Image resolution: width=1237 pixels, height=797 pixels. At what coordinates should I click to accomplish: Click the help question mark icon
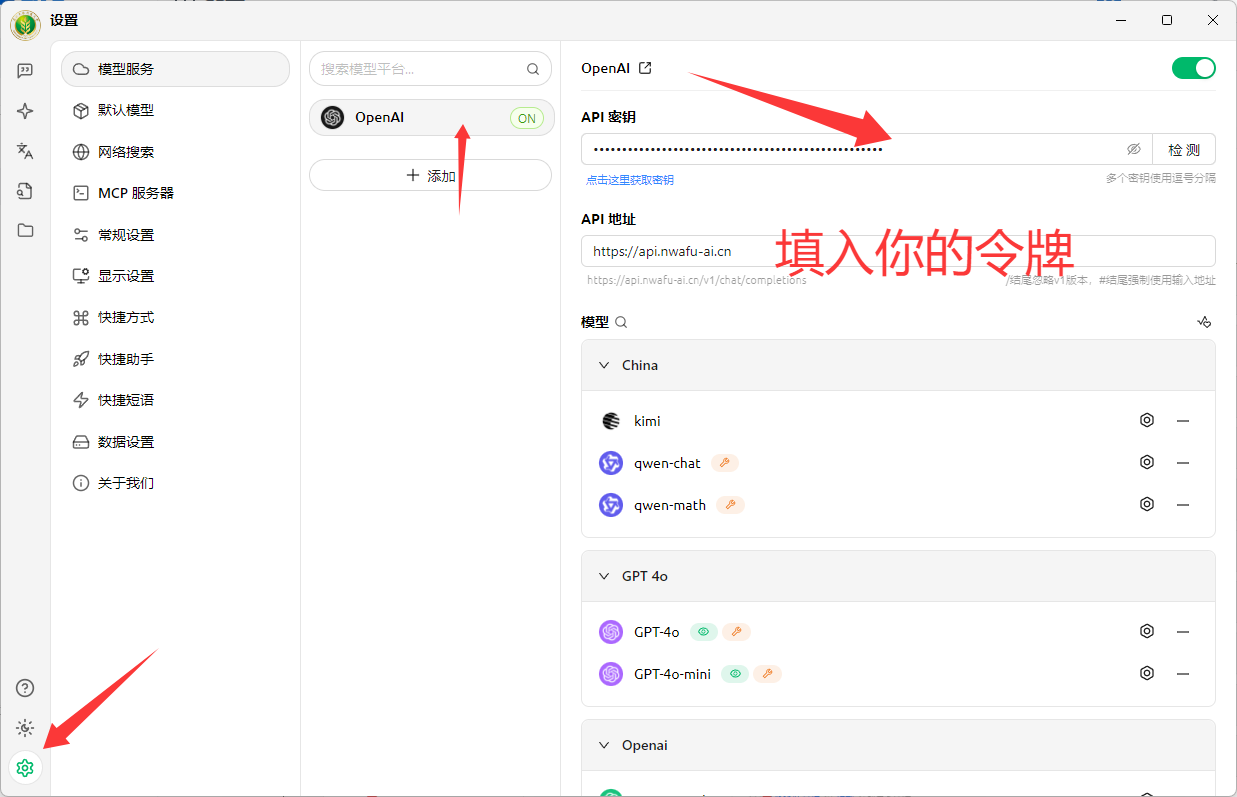coord(25,688)
